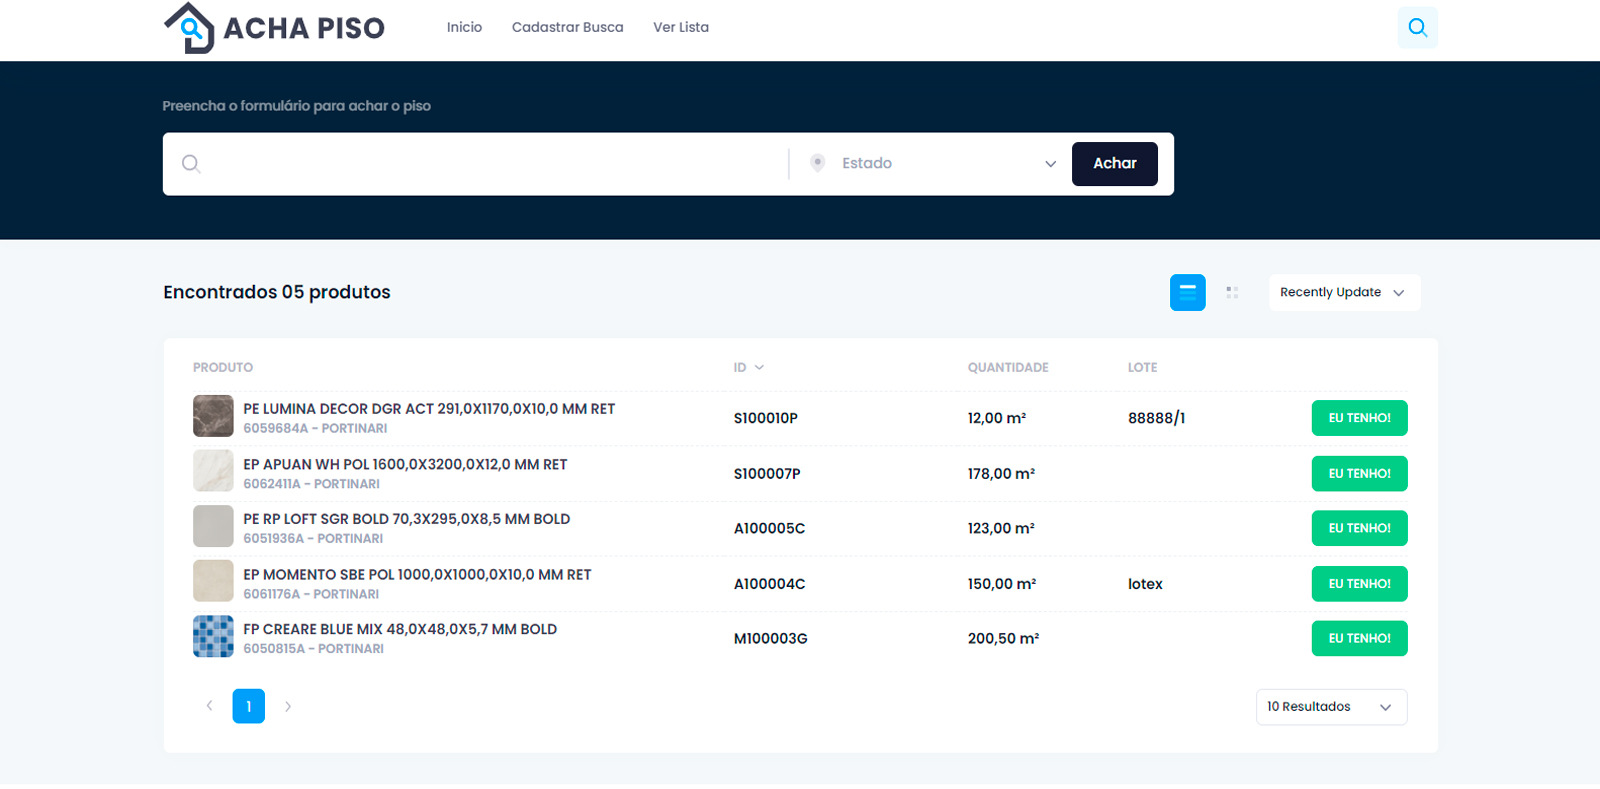Open Cadastrar Busca navigation link
Screen dimensions: 1600x789
(567, 27)
